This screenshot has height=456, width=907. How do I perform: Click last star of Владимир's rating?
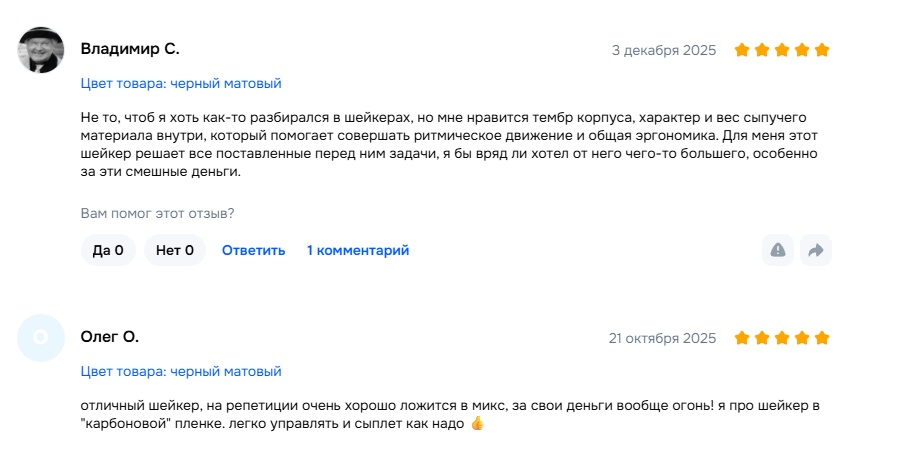click(822, 50)
